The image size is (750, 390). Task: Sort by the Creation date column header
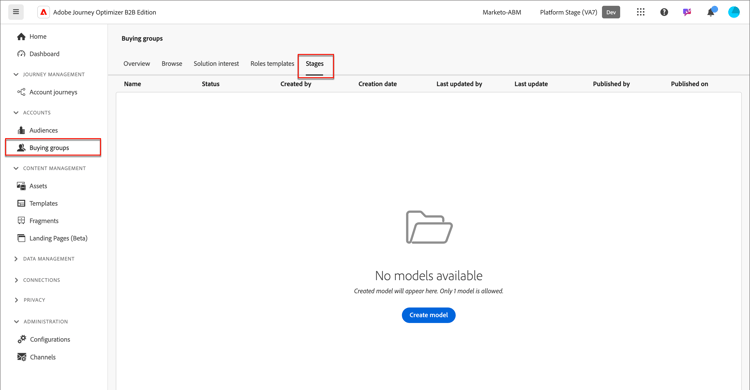click(377, 84)
